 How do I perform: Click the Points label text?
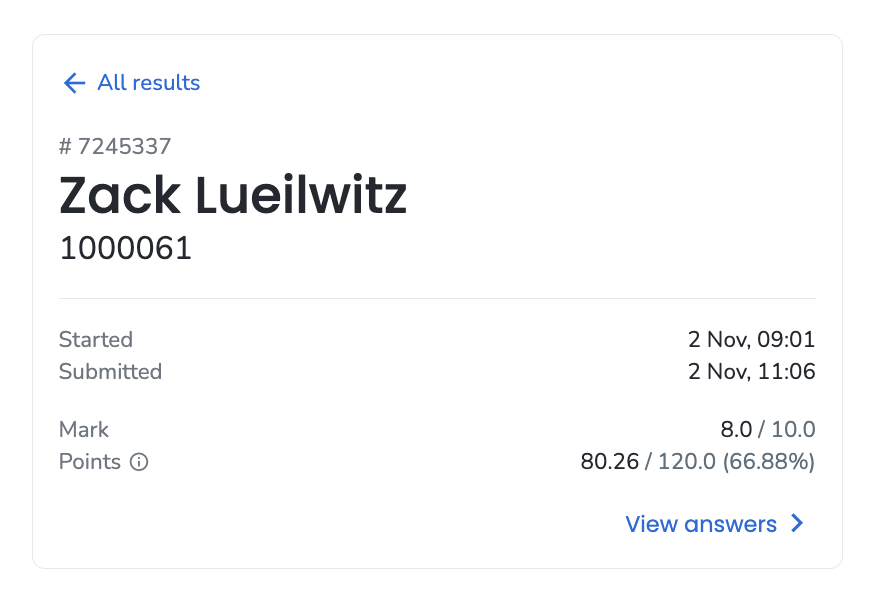pyautogui.click(x=90, y=462)
